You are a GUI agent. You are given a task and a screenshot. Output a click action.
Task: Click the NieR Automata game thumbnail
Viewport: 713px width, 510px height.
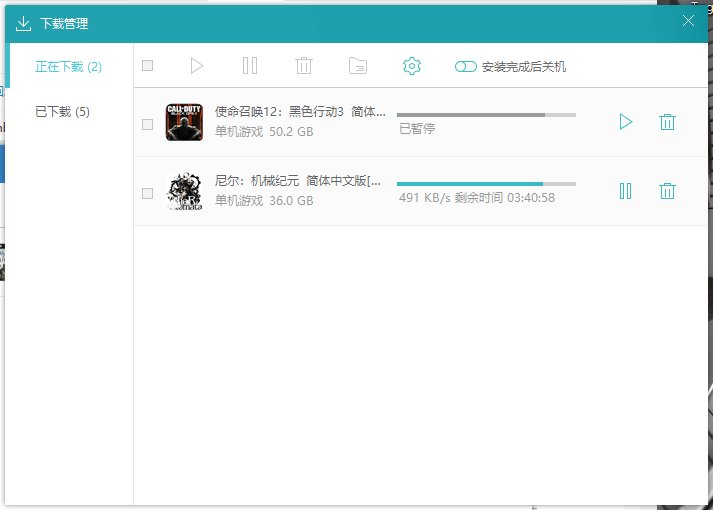pyautogui.click(x=184, y=191)
